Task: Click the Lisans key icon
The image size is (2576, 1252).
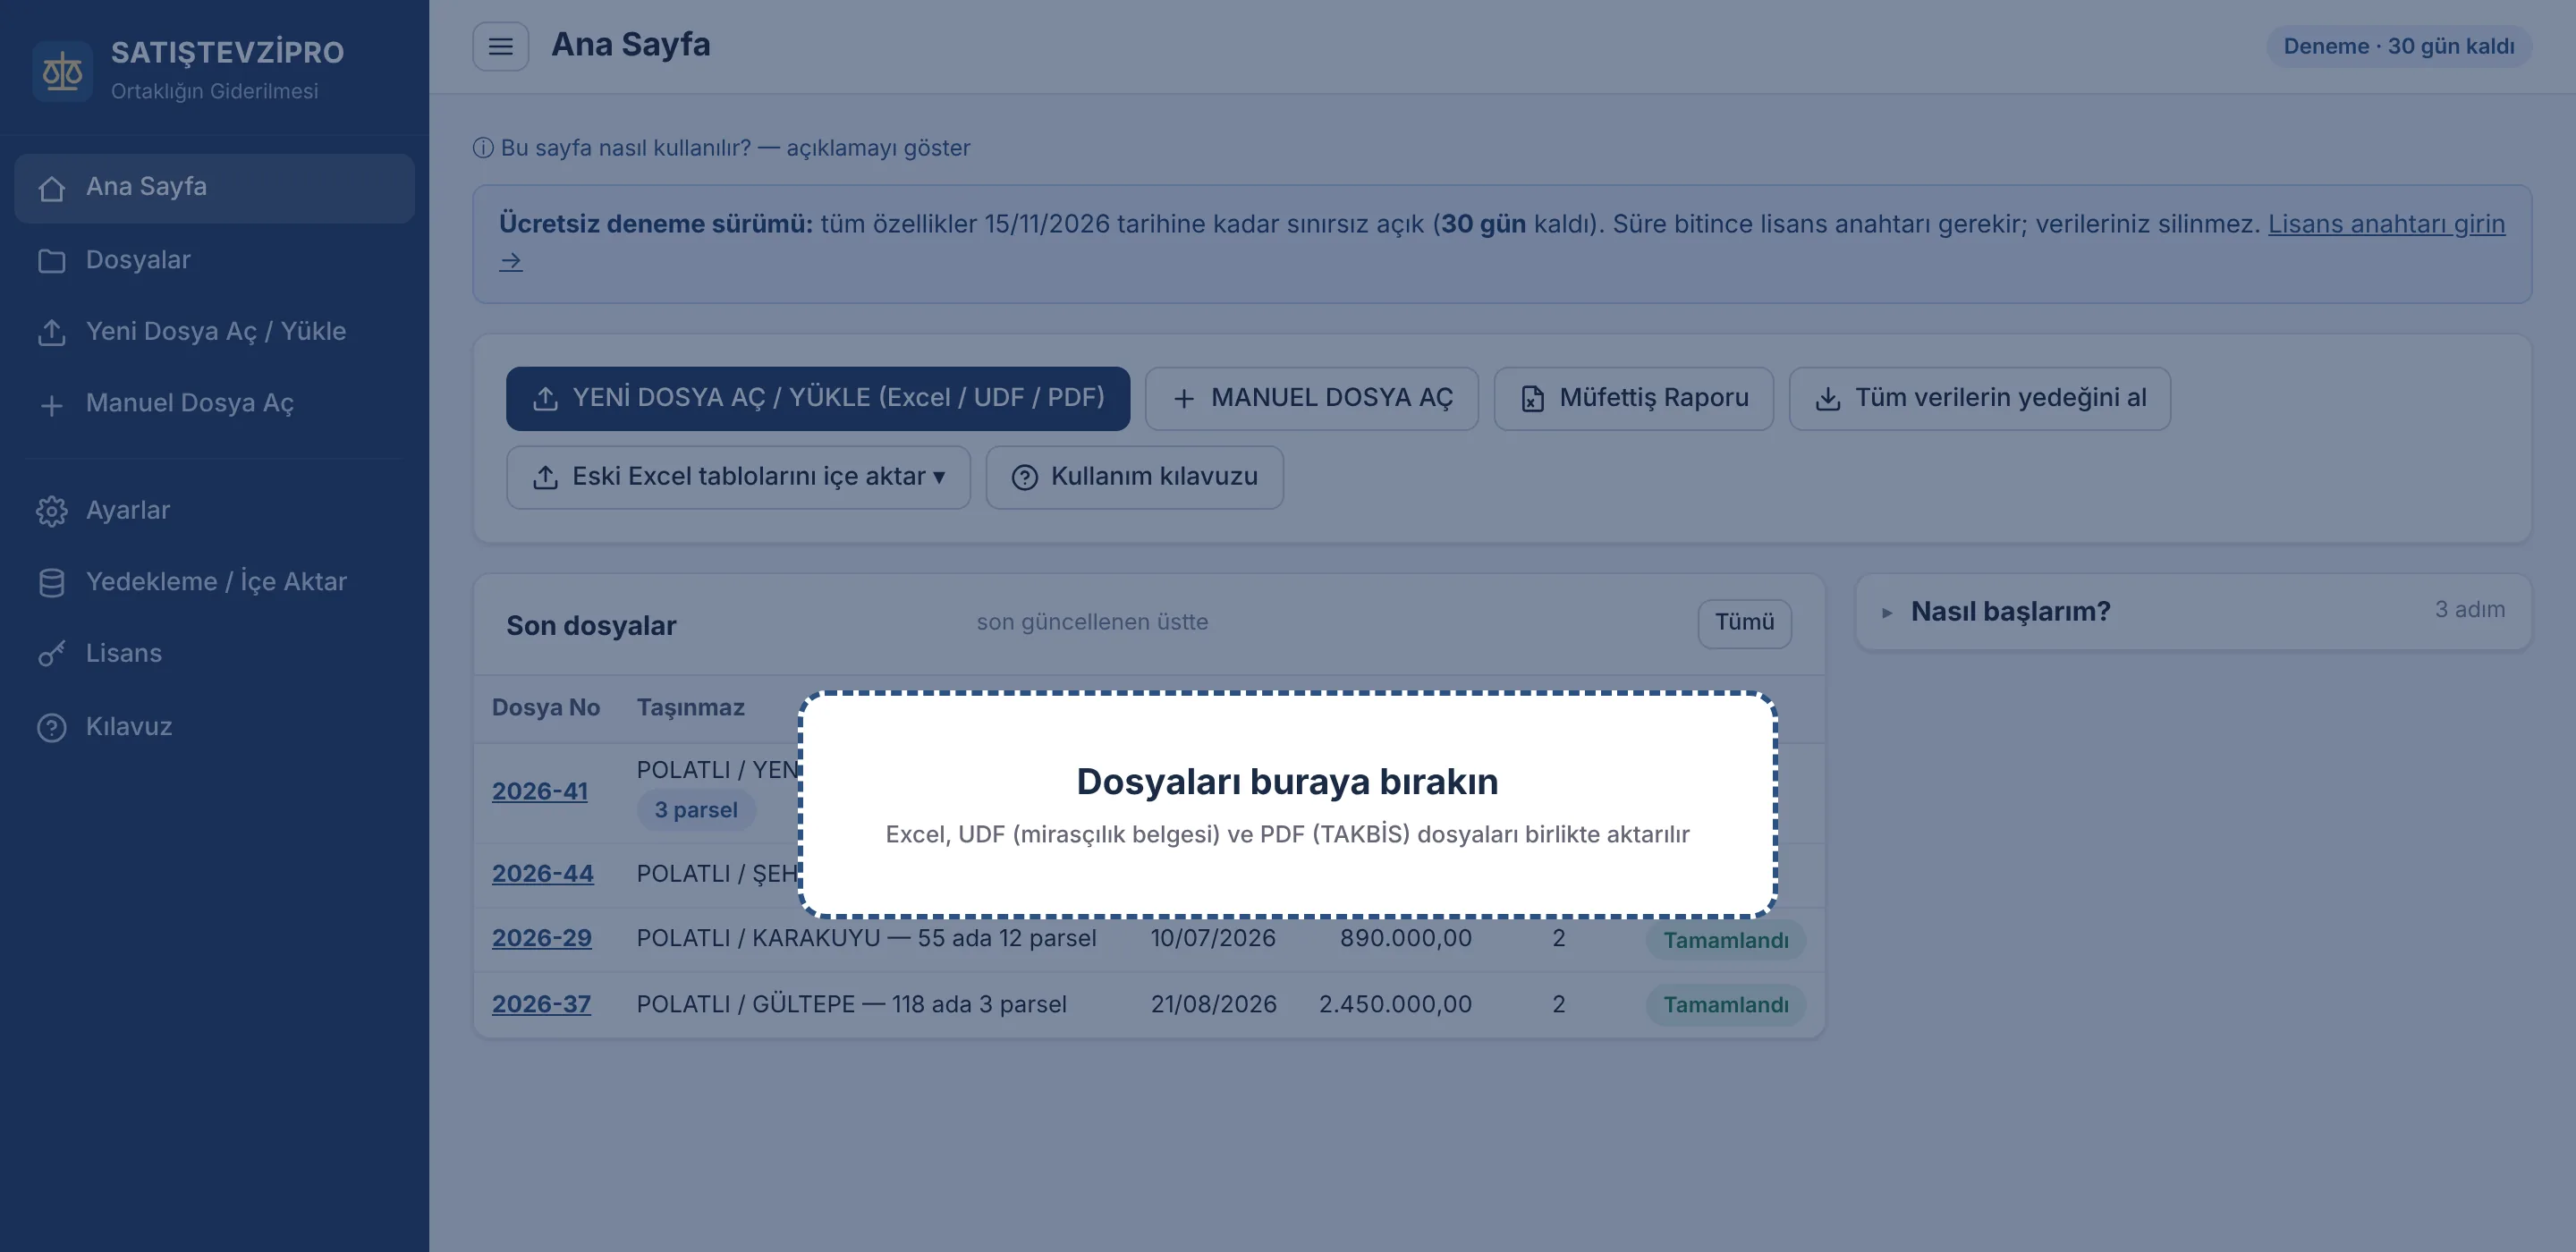Action: [x=51, y=654]
